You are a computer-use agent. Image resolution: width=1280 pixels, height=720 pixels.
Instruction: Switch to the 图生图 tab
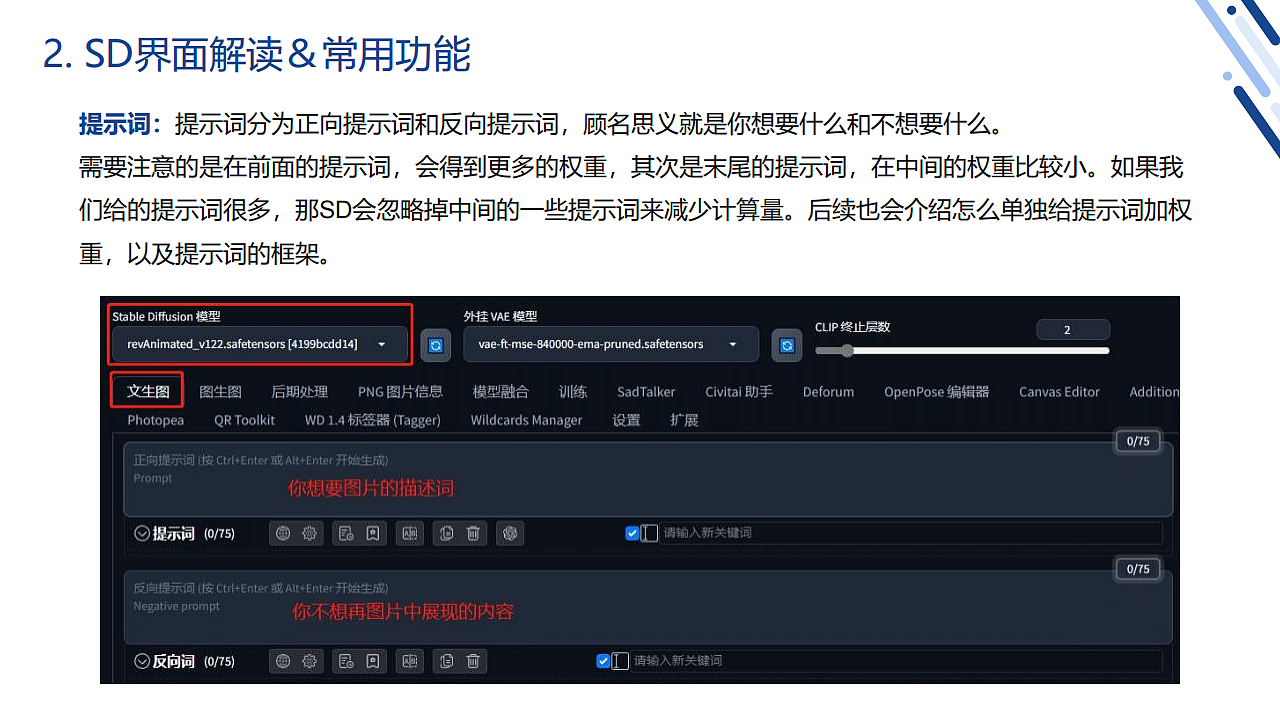221,392
